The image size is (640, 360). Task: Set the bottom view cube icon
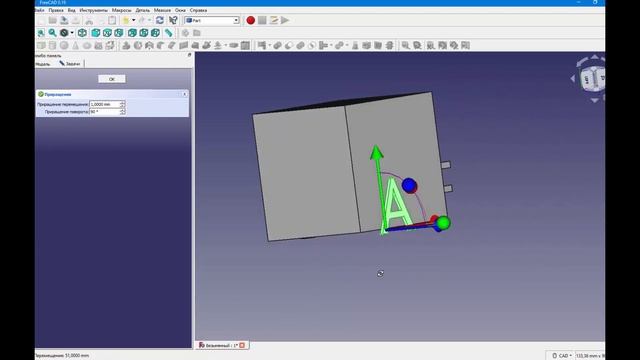(x=144, y=33)
